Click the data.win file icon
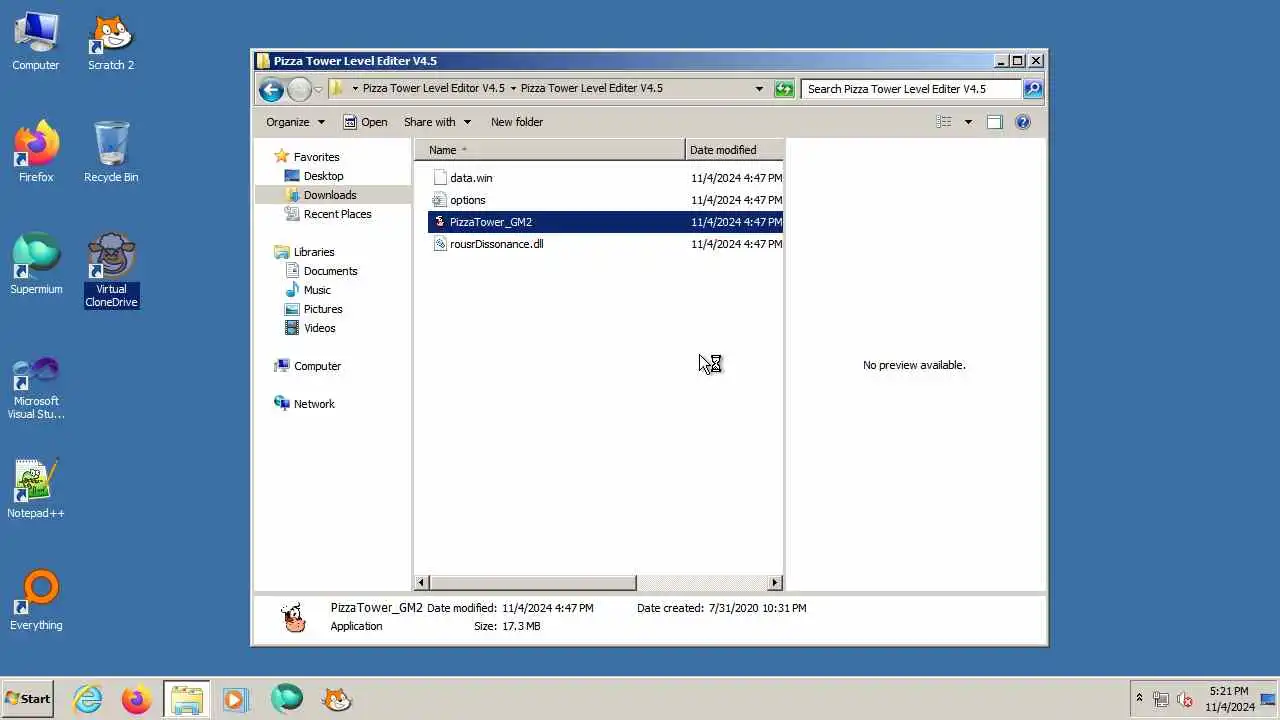 [439, 178]
